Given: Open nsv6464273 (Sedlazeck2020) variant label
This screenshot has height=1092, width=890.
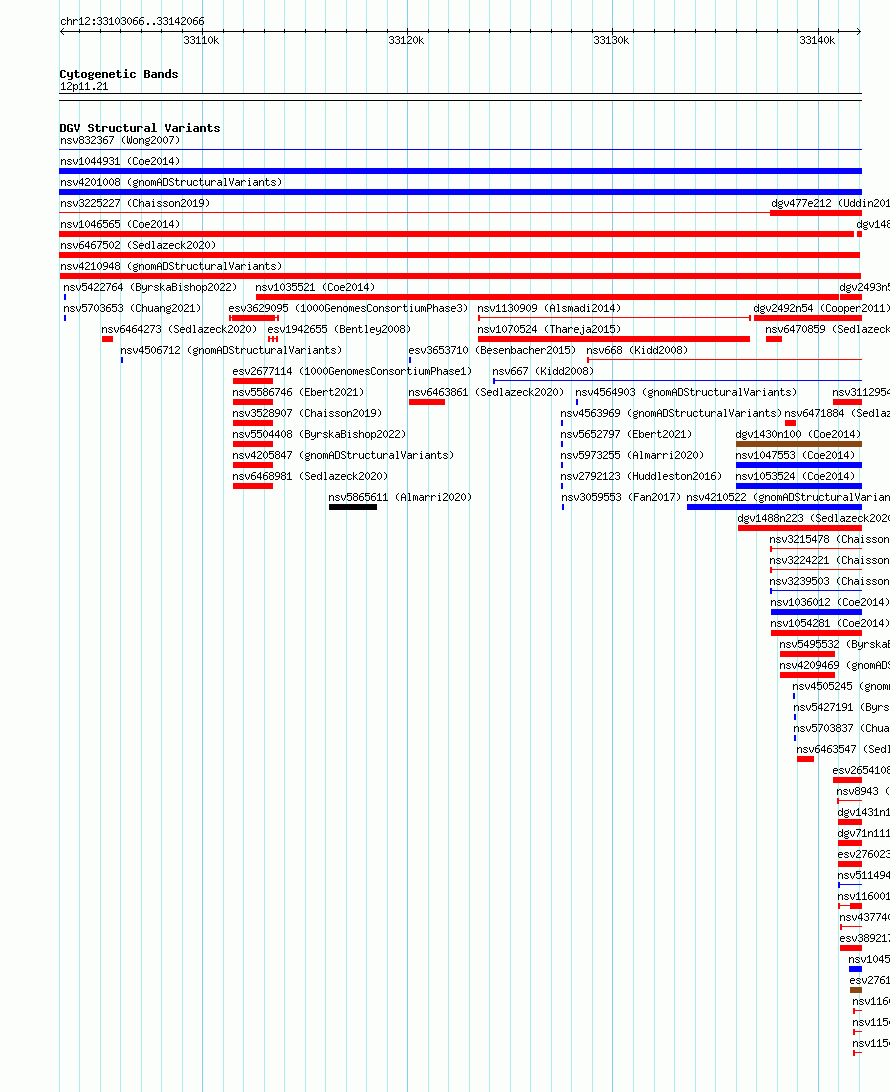Looking at the screenshot, I should (x=179, y=329).
